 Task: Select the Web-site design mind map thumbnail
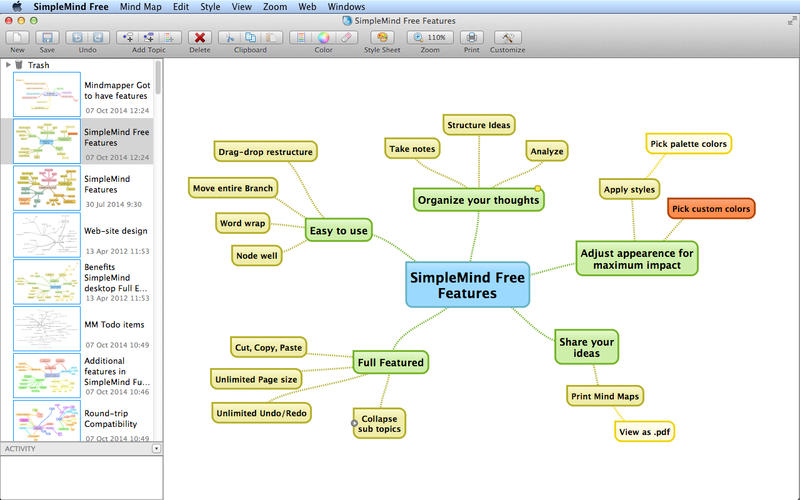click(x=47, y=234)
